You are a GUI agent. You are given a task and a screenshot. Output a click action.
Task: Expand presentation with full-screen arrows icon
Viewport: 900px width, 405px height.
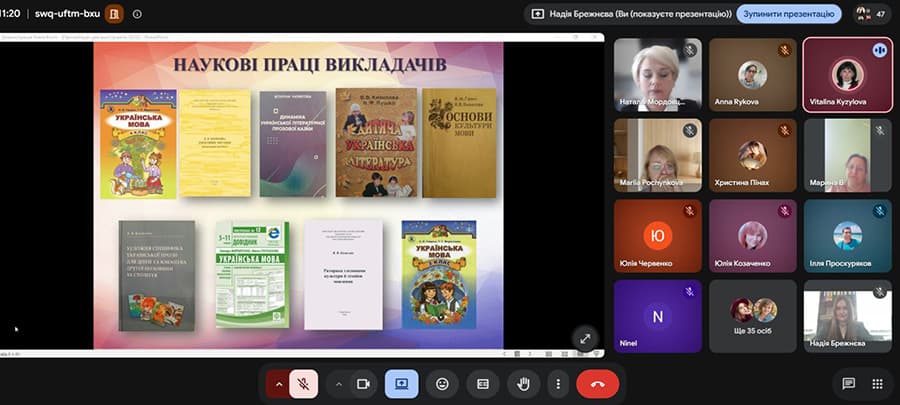(585, 338)
